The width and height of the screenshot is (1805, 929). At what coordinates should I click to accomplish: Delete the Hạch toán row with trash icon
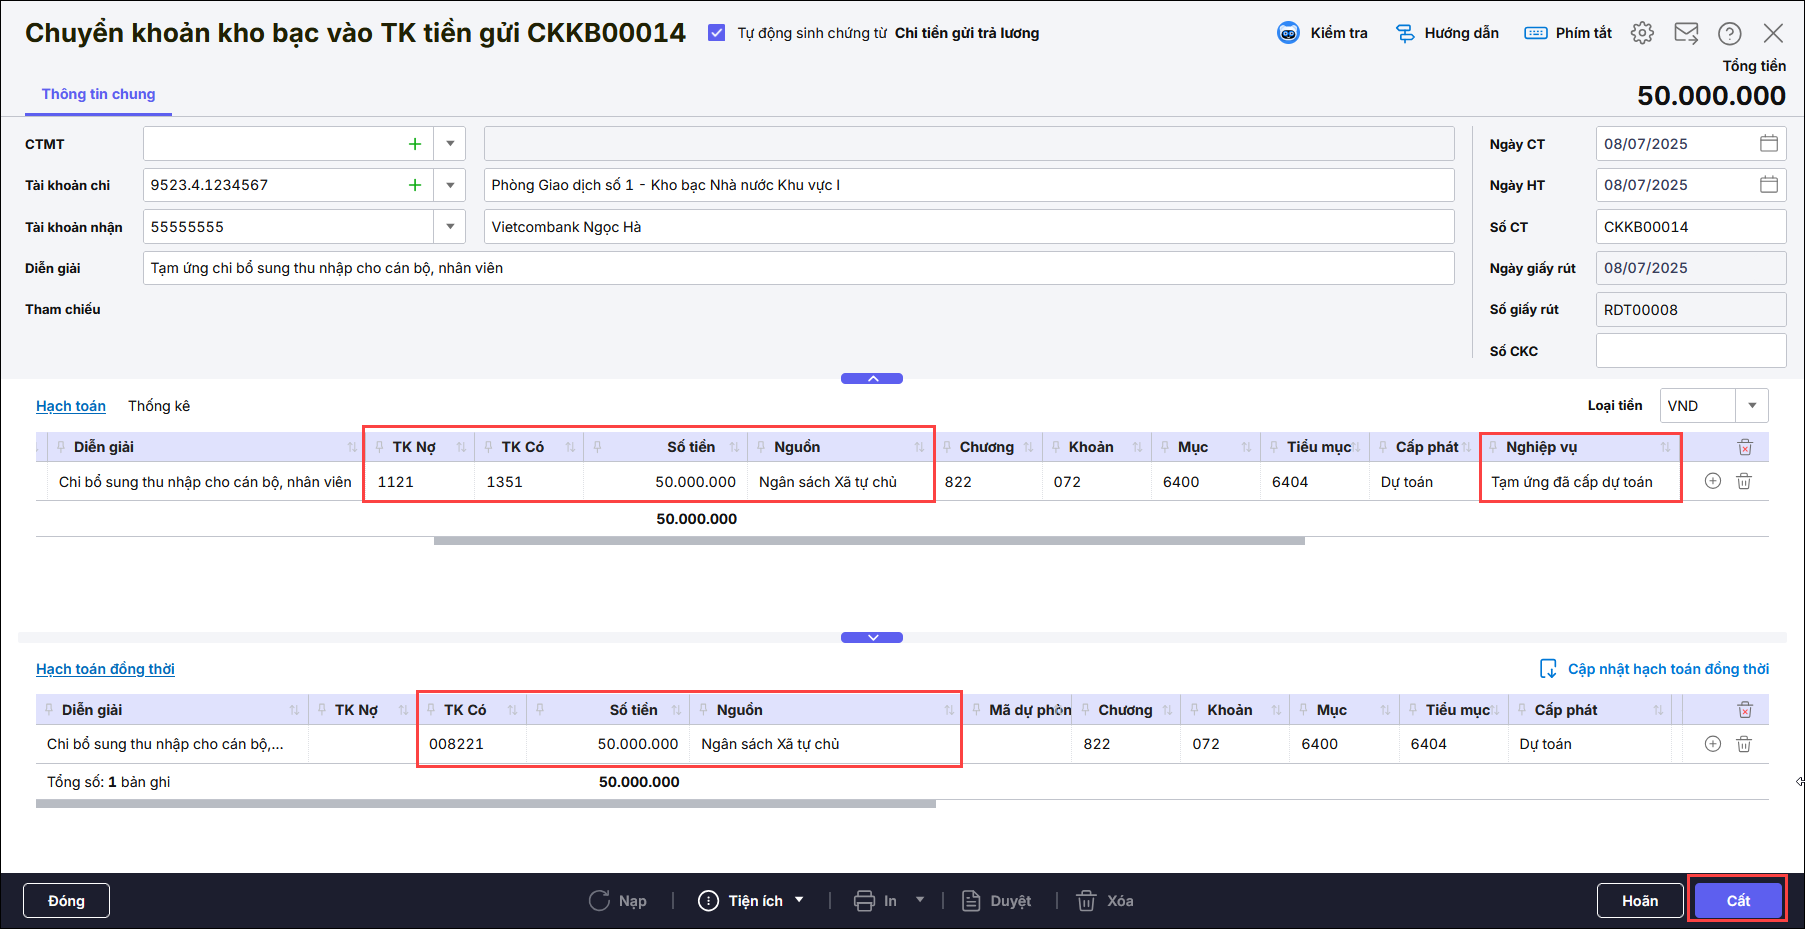pos(1743,482)
